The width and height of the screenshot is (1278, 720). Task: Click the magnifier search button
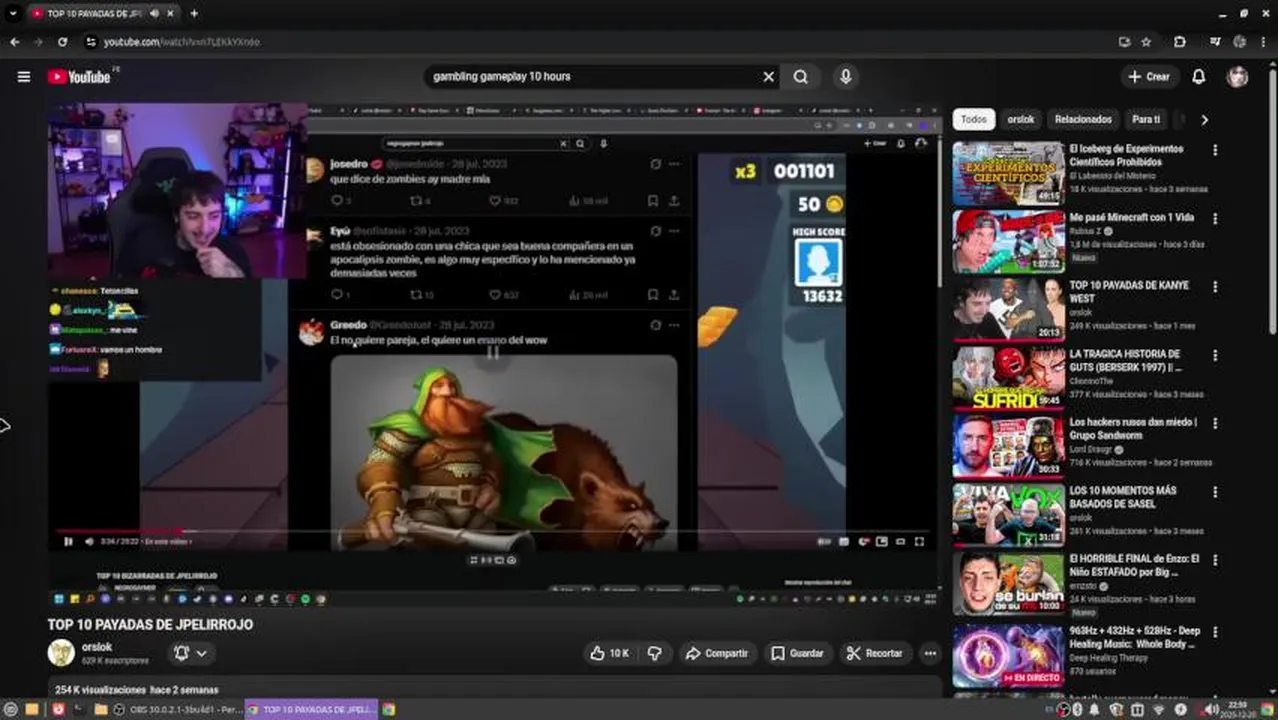pyautogui.click(x=801, y=77)
